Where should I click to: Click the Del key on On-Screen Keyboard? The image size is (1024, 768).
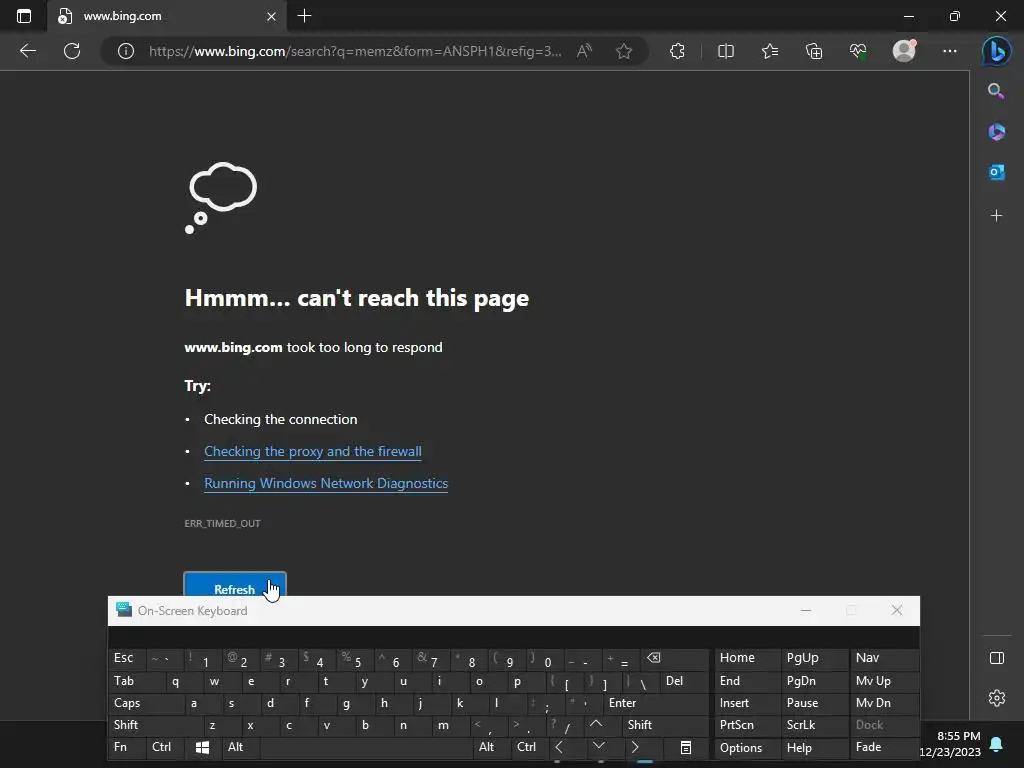coord(684,681)
